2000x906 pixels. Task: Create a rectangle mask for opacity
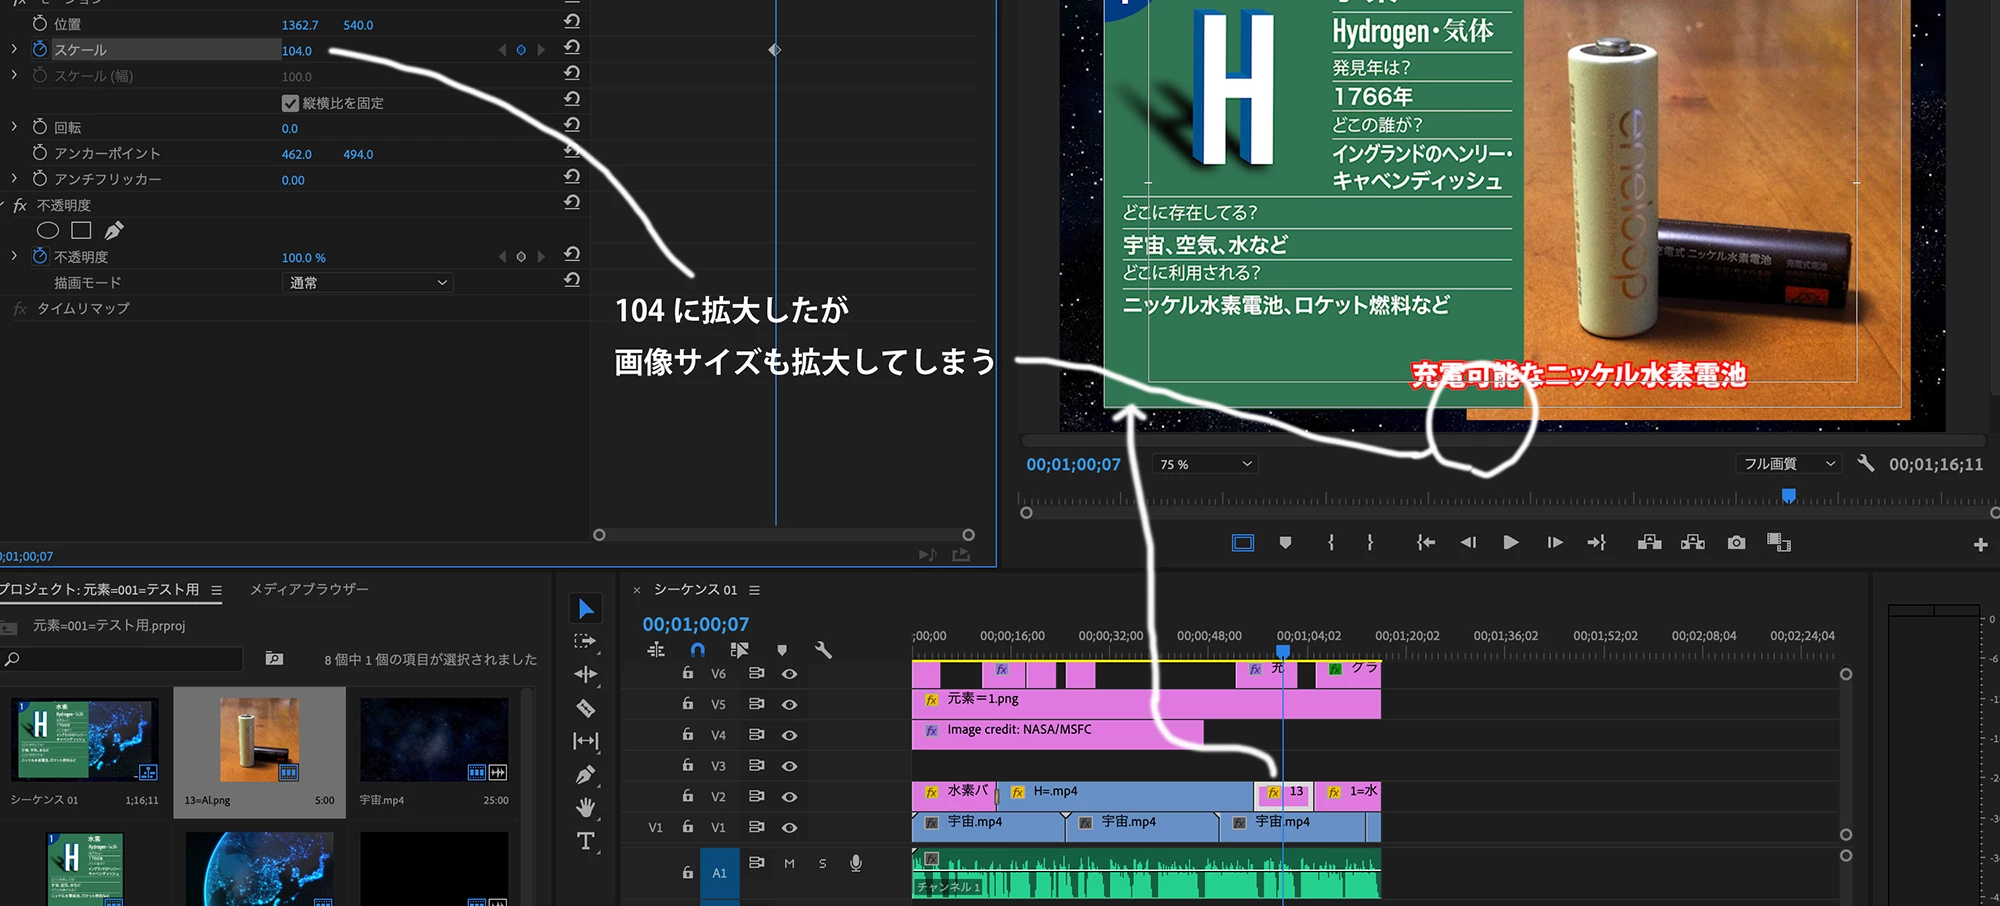pos(82,231)
